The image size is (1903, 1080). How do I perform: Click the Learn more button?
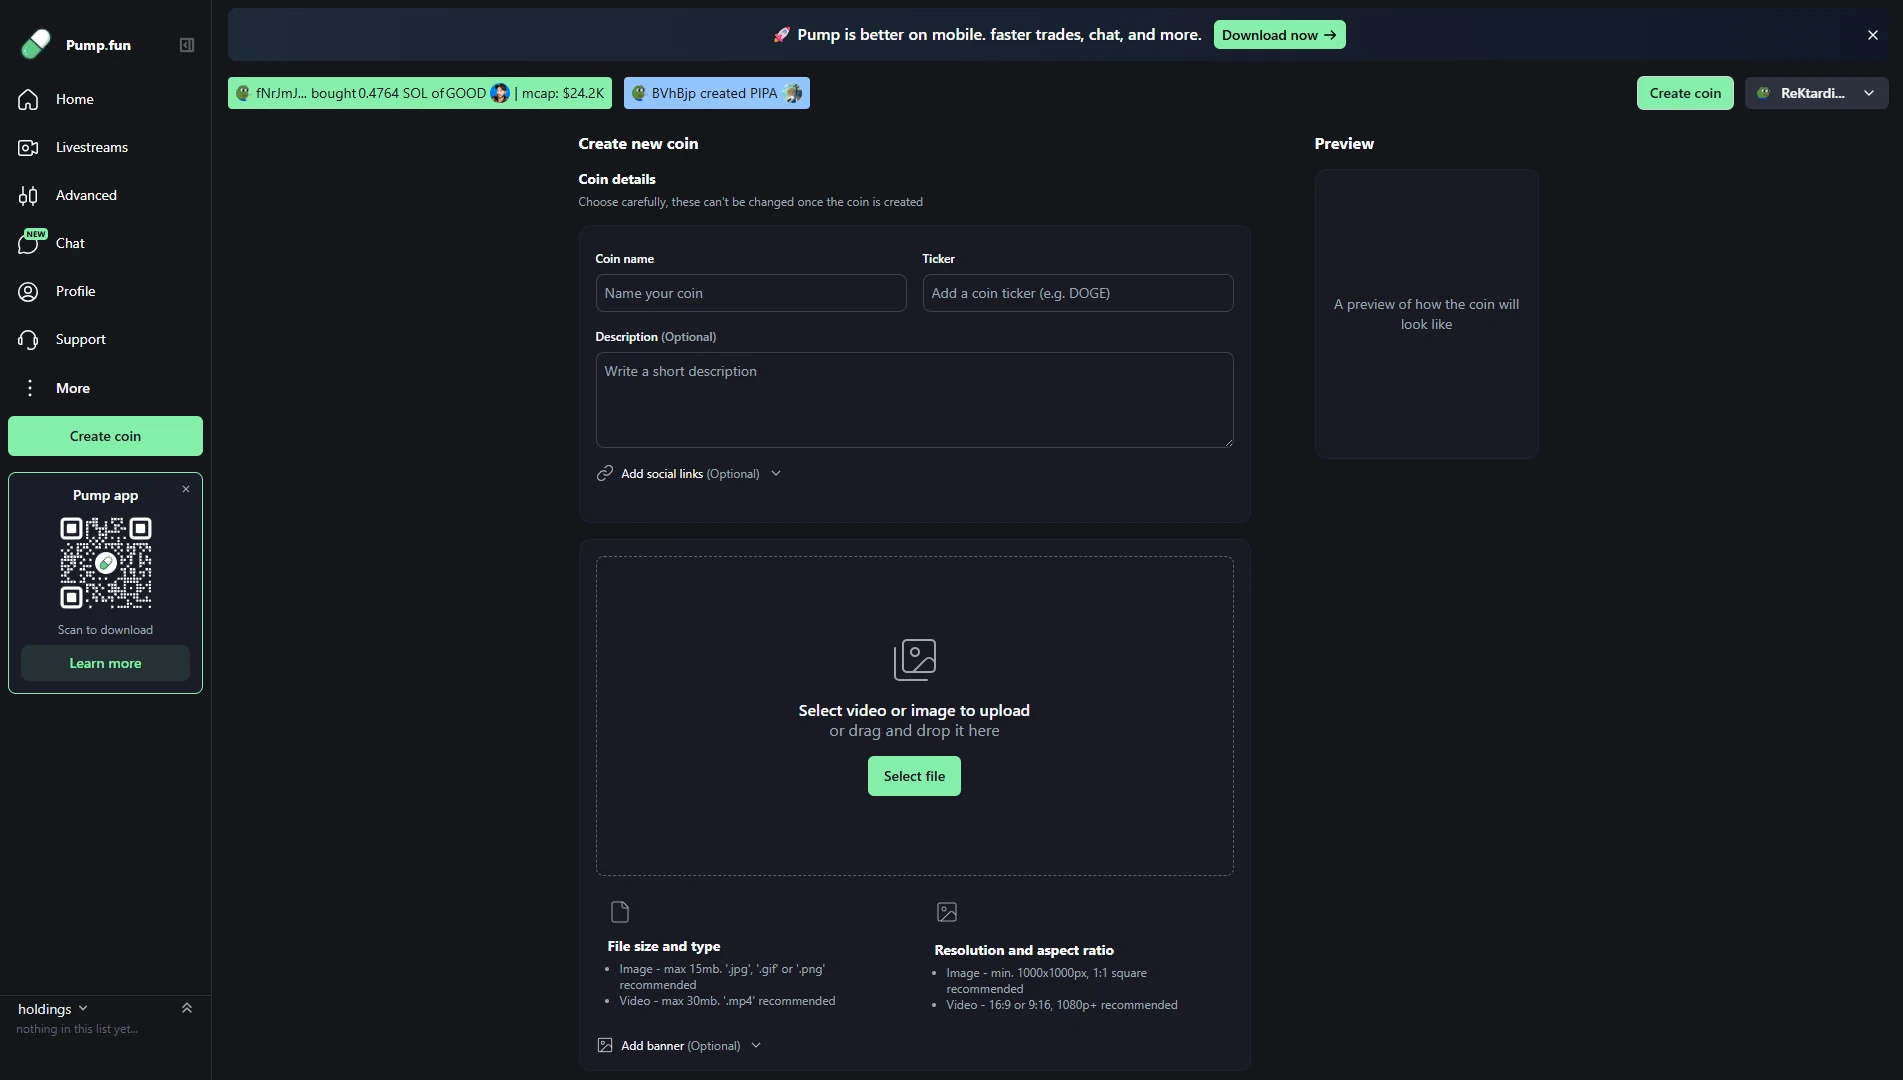105,663
